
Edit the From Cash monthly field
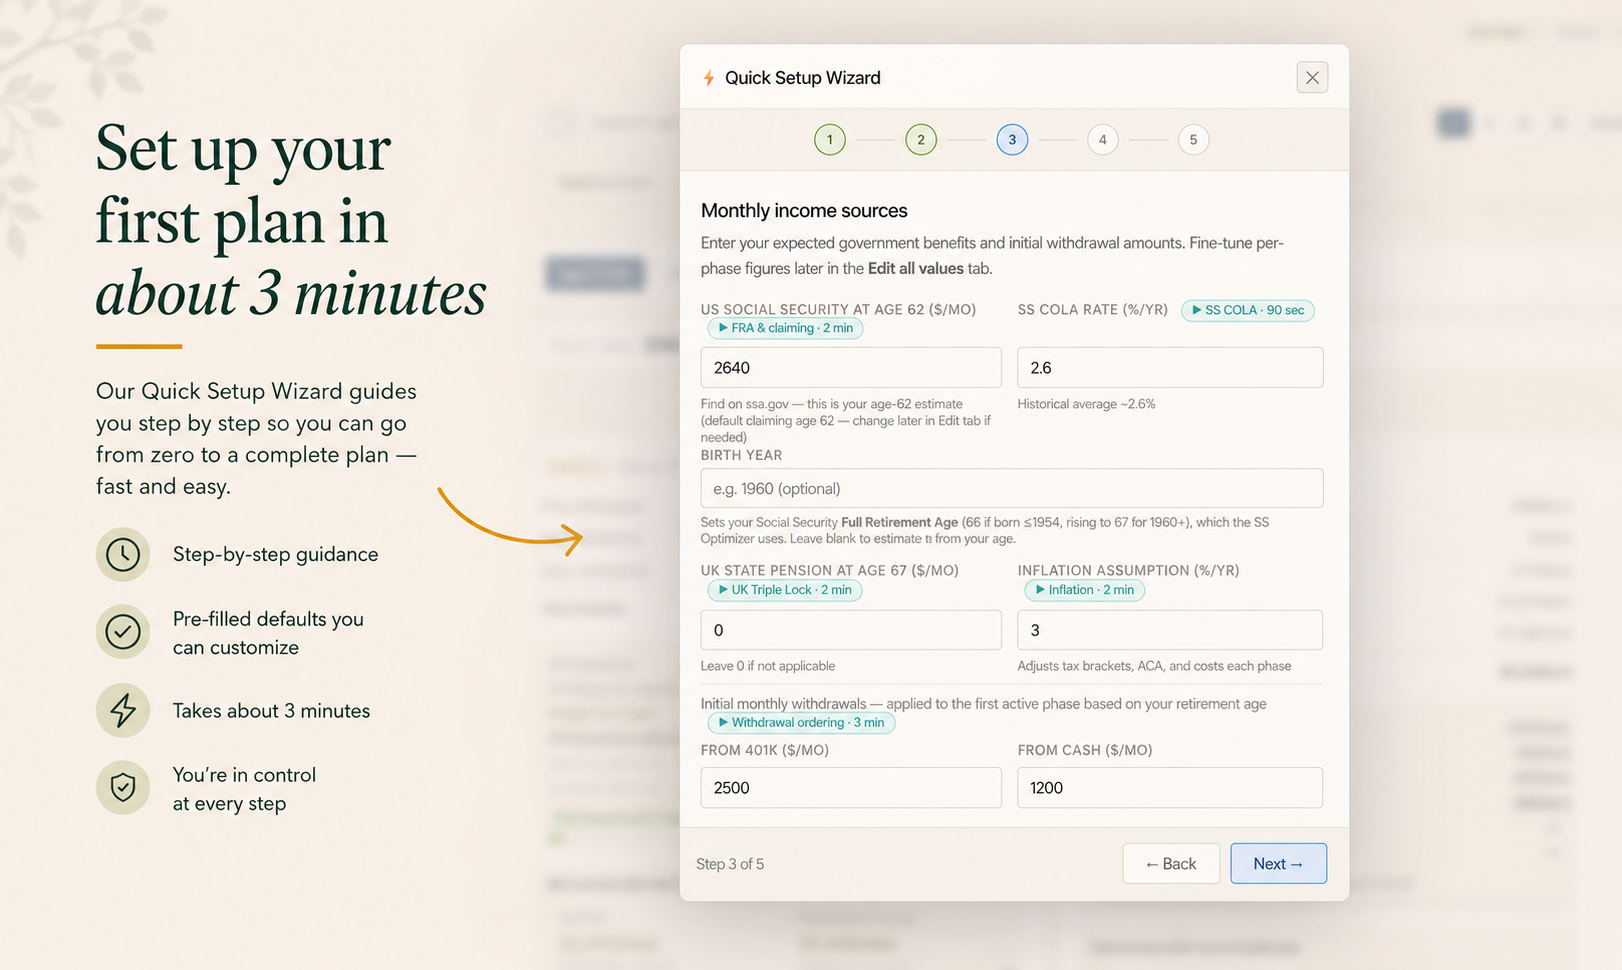point(1170,788)
